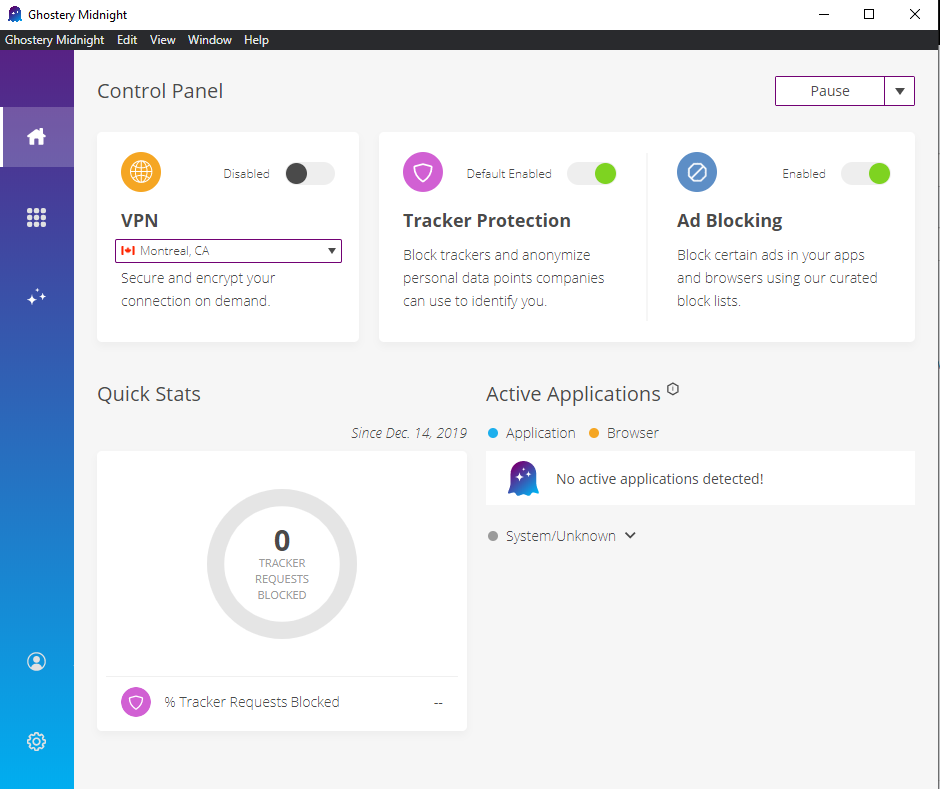Click the Tracker Protection shield icon
Screen dimensions: 940x789
tap(423, 172)
